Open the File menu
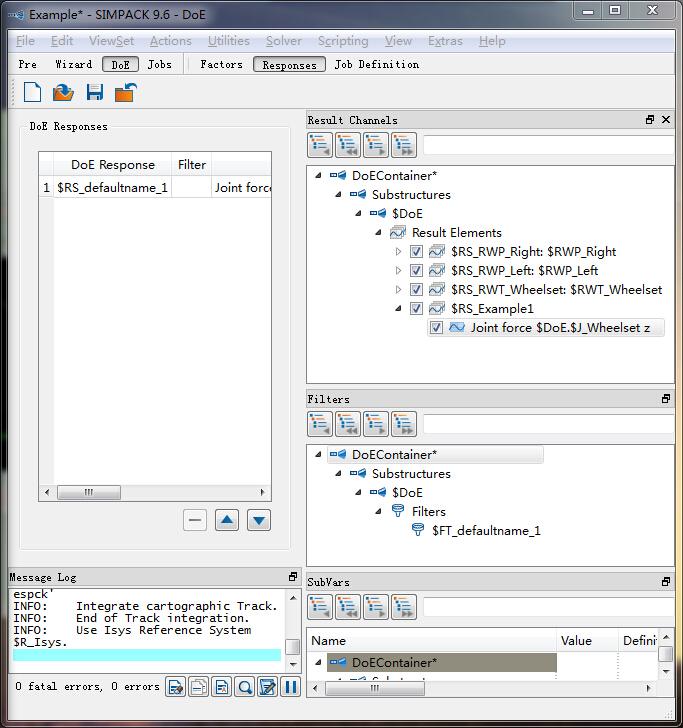This screenshot has width=683, height=728. pos(25,41)
